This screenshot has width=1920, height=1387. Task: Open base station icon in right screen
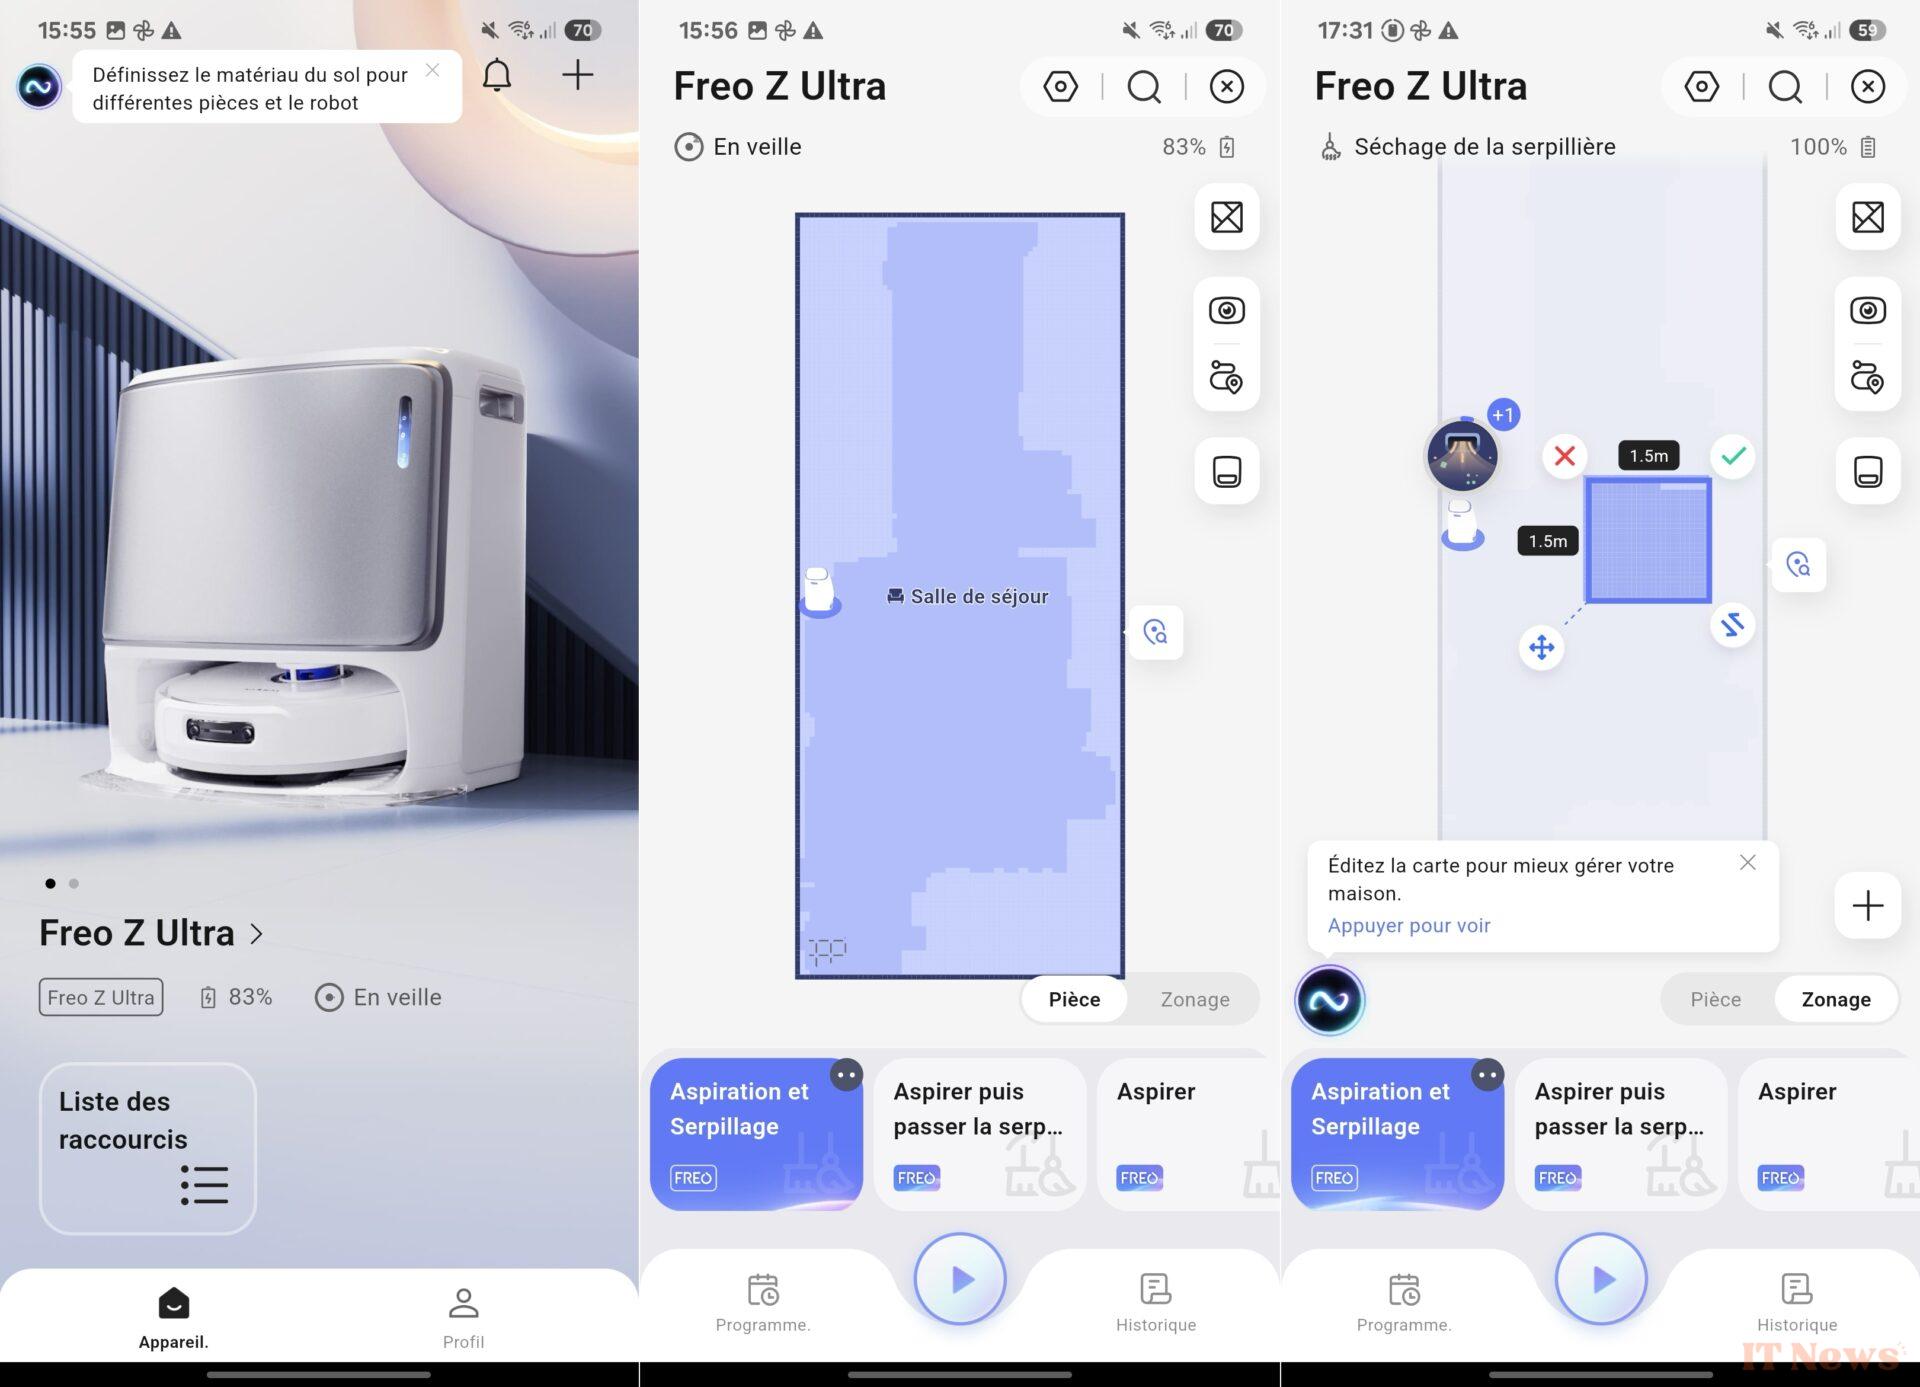coord(1868,471)
